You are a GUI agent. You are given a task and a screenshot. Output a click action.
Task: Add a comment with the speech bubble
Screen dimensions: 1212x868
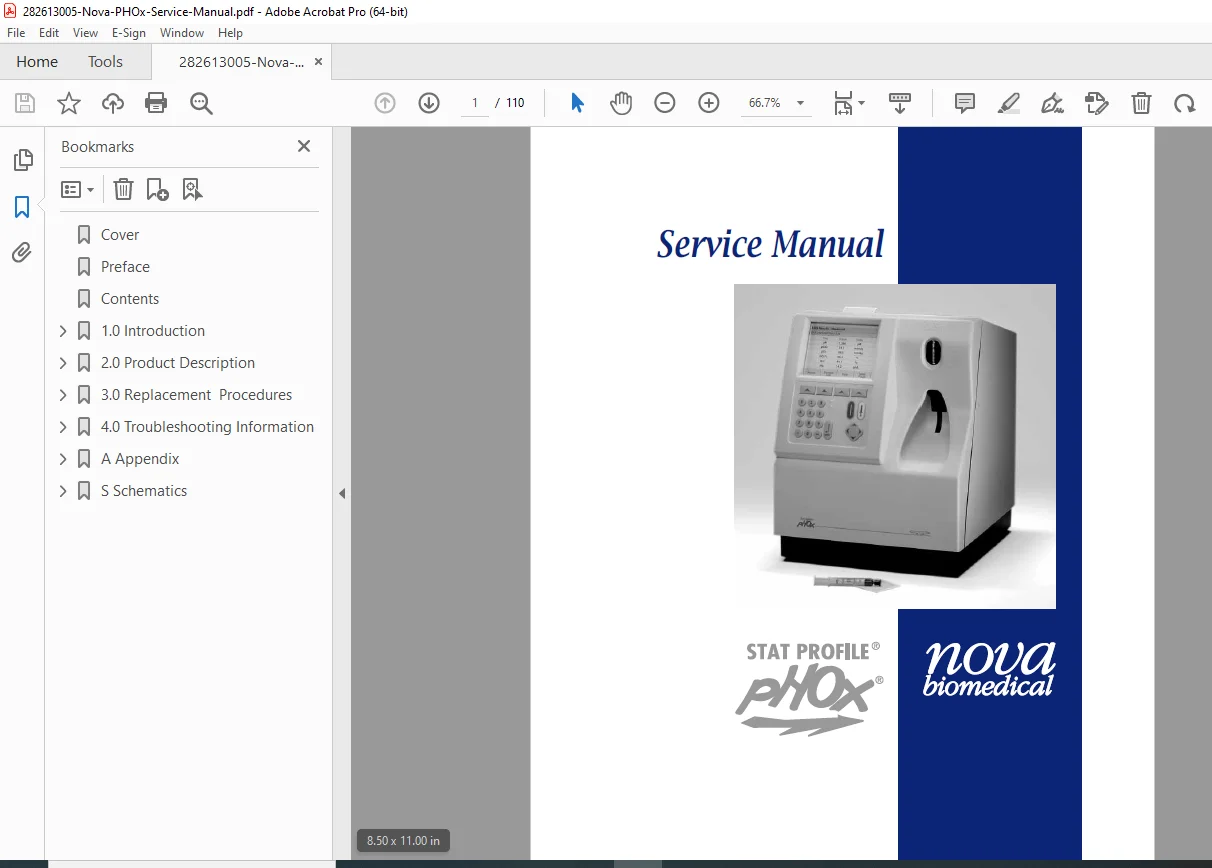[965, 103]
